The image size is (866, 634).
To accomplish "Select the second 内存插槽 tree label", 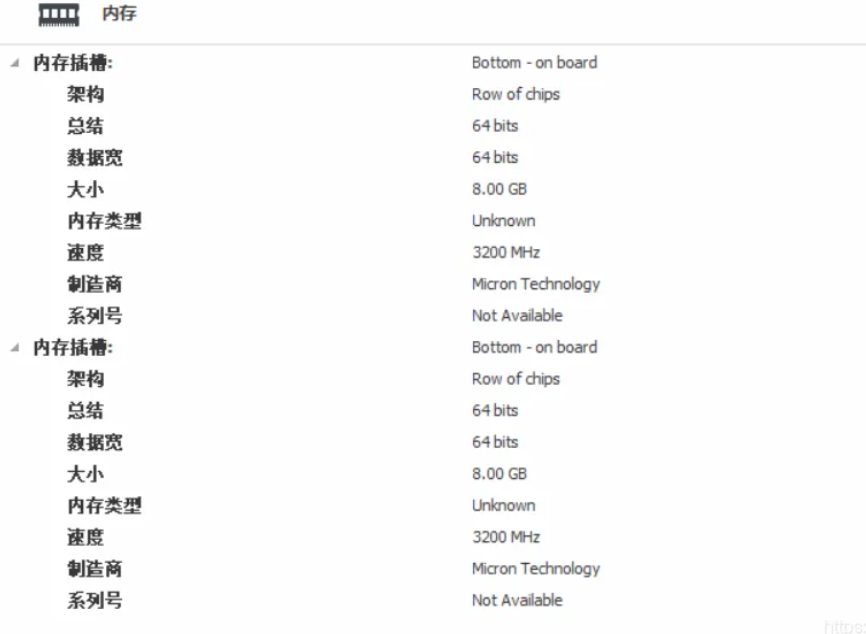I will [73, 348].
